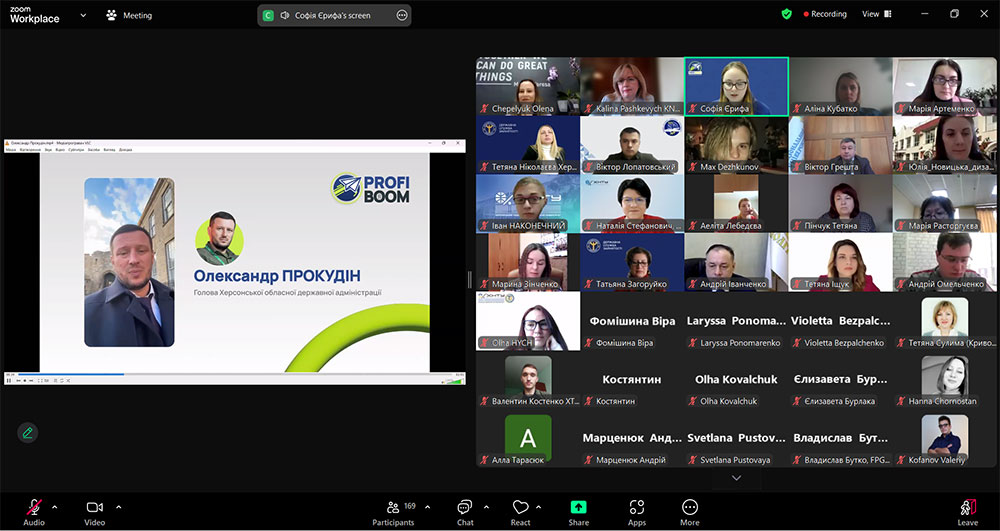Open the More options button
Screen dimensions: 1000x531
689,512
